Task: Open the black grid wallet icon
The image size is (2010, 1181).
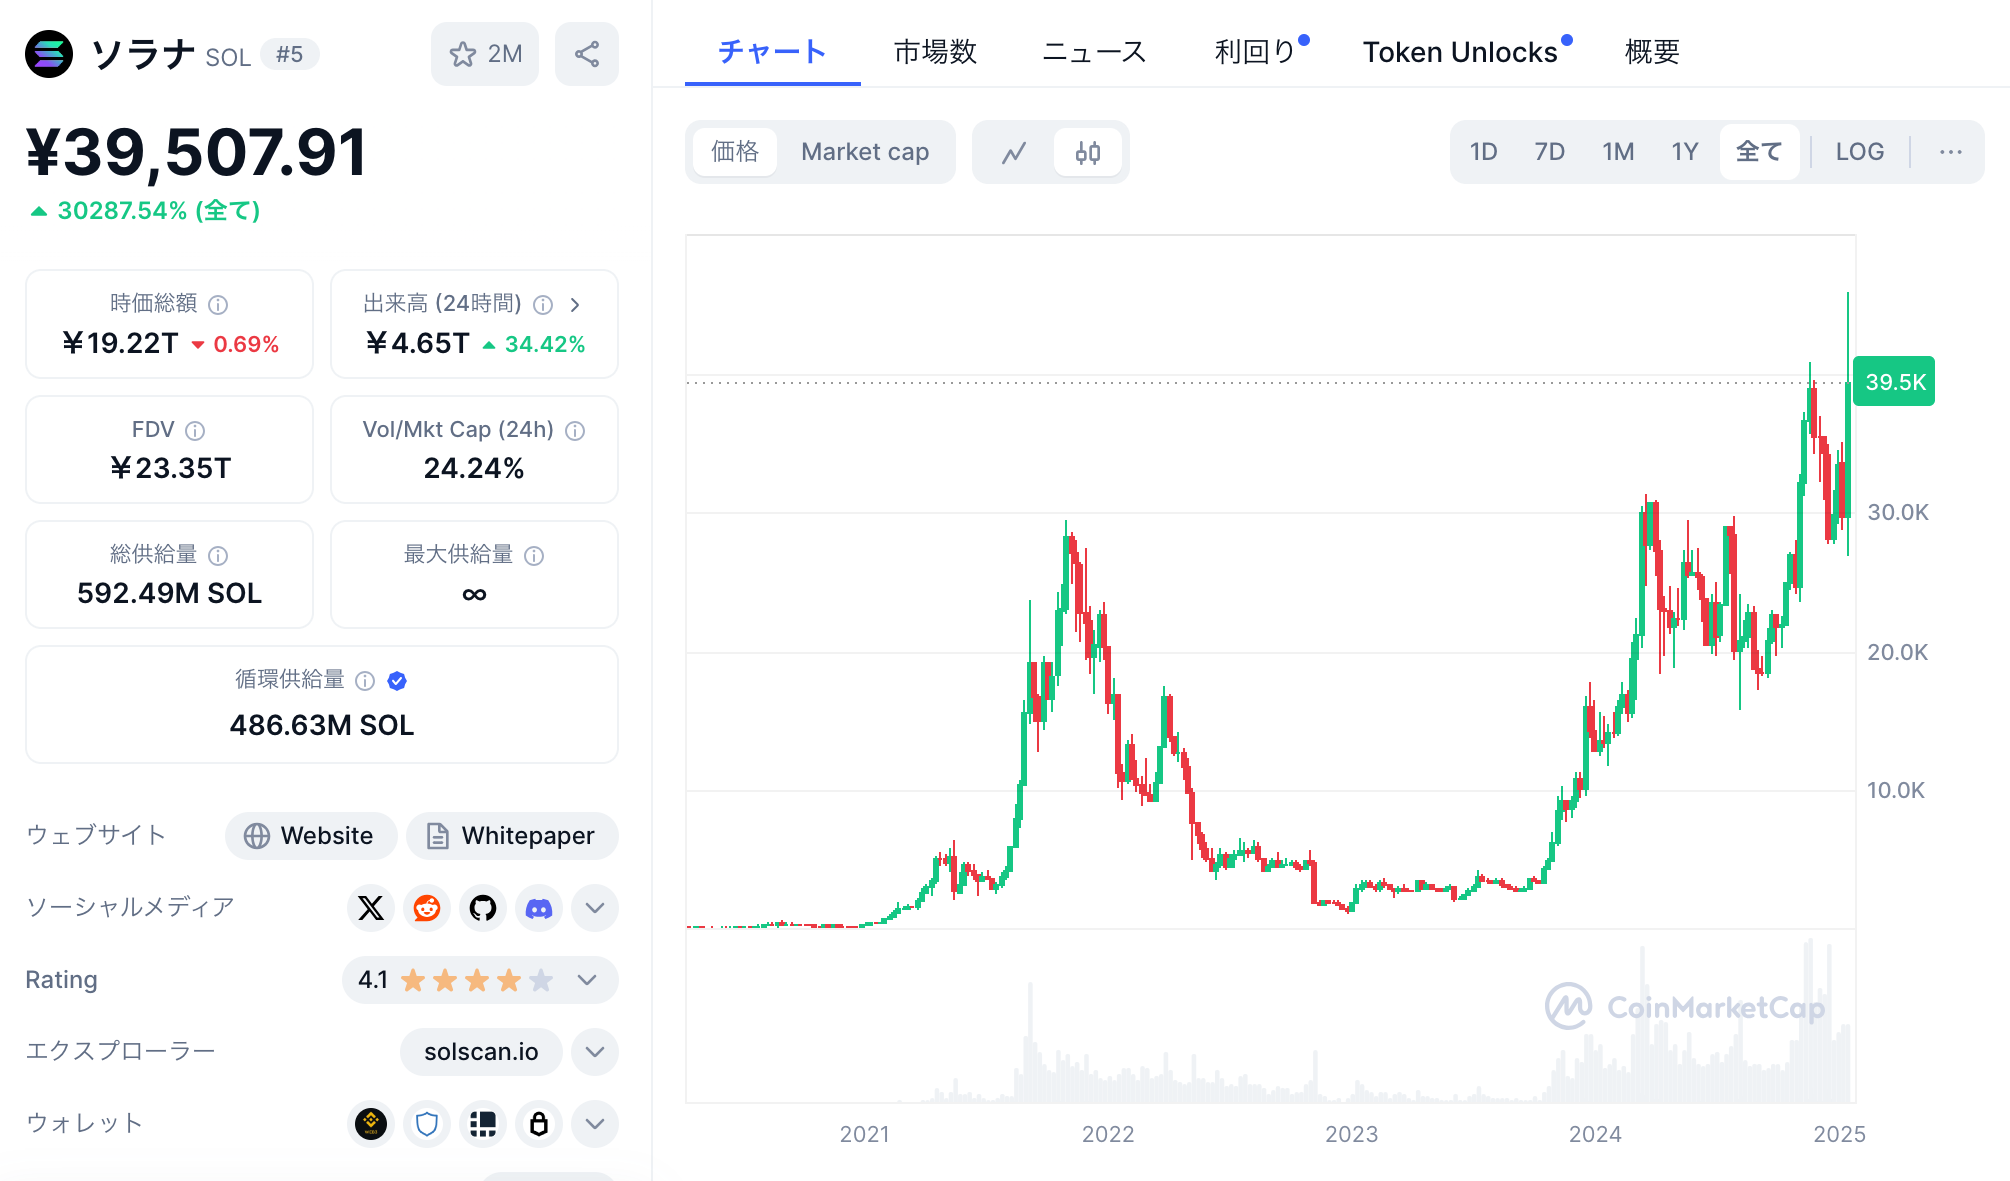Action: (483, 1124)
